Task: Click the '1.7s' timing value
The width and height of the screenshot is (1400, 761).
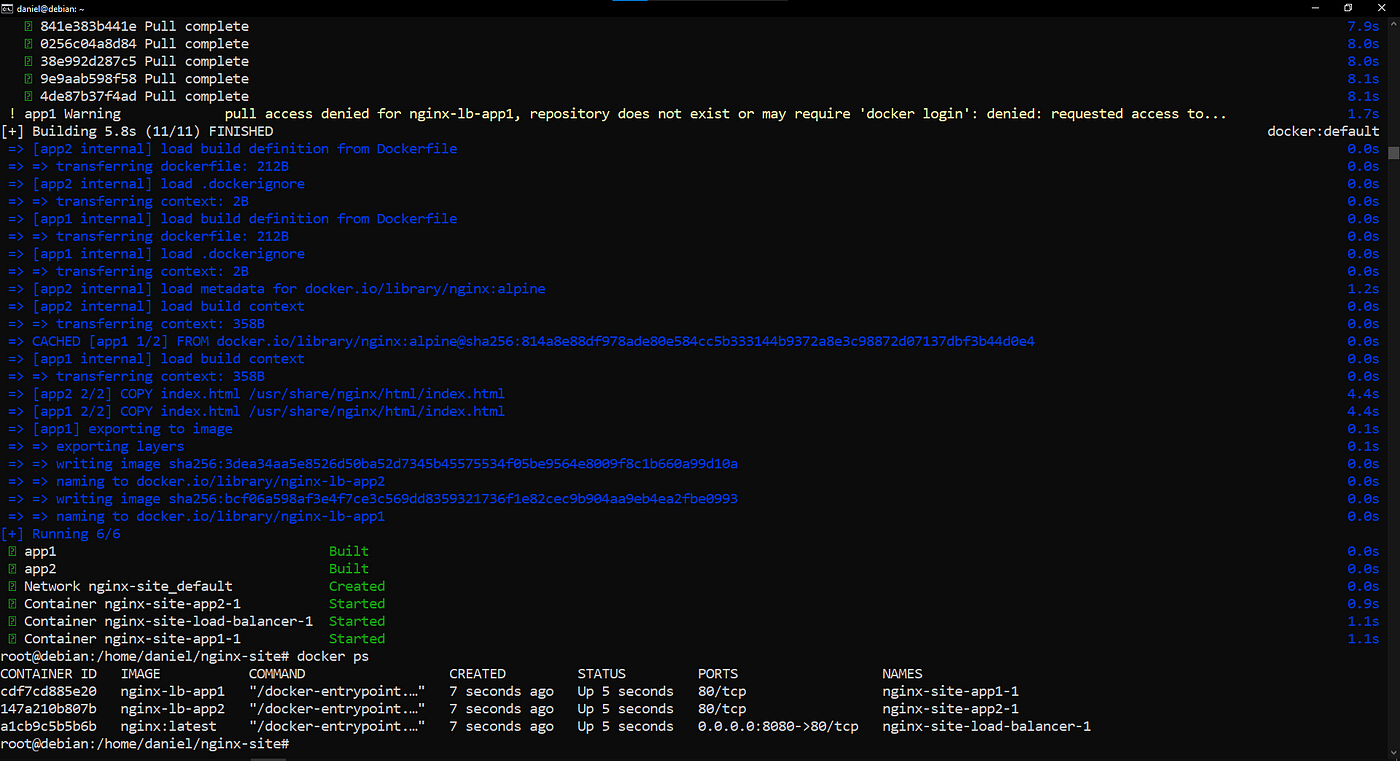Action: 1363,114
